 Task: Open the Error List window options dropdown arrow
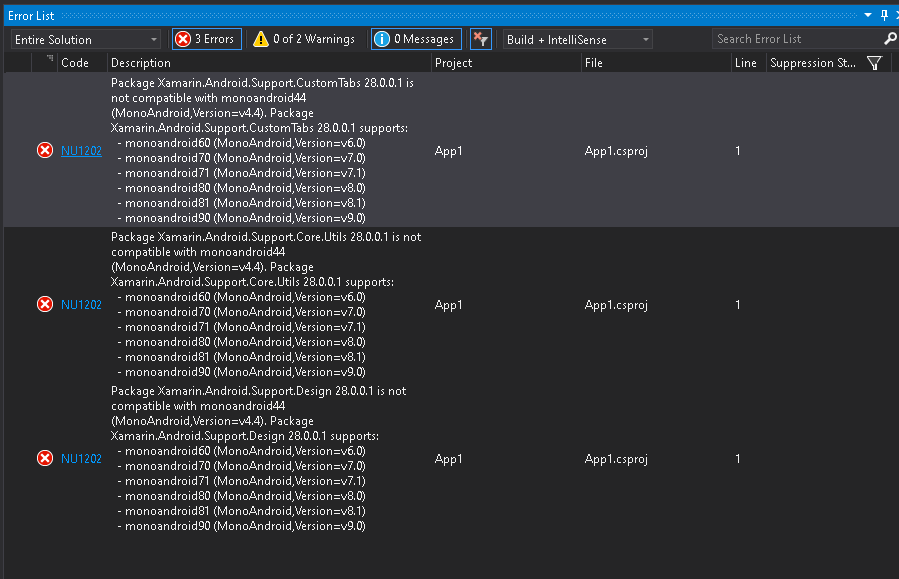coord(868,15)
